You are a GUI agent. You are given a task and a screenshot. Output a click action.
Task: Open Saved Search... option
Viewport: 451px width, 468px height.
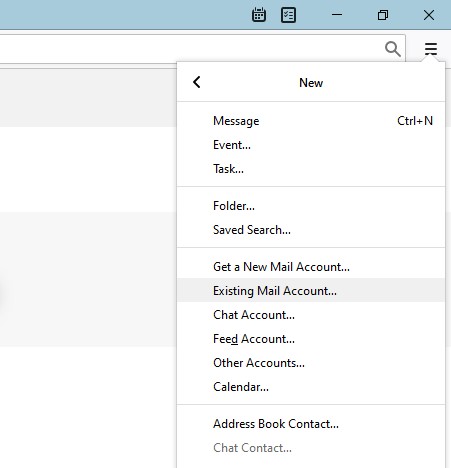tap(311, 230)
